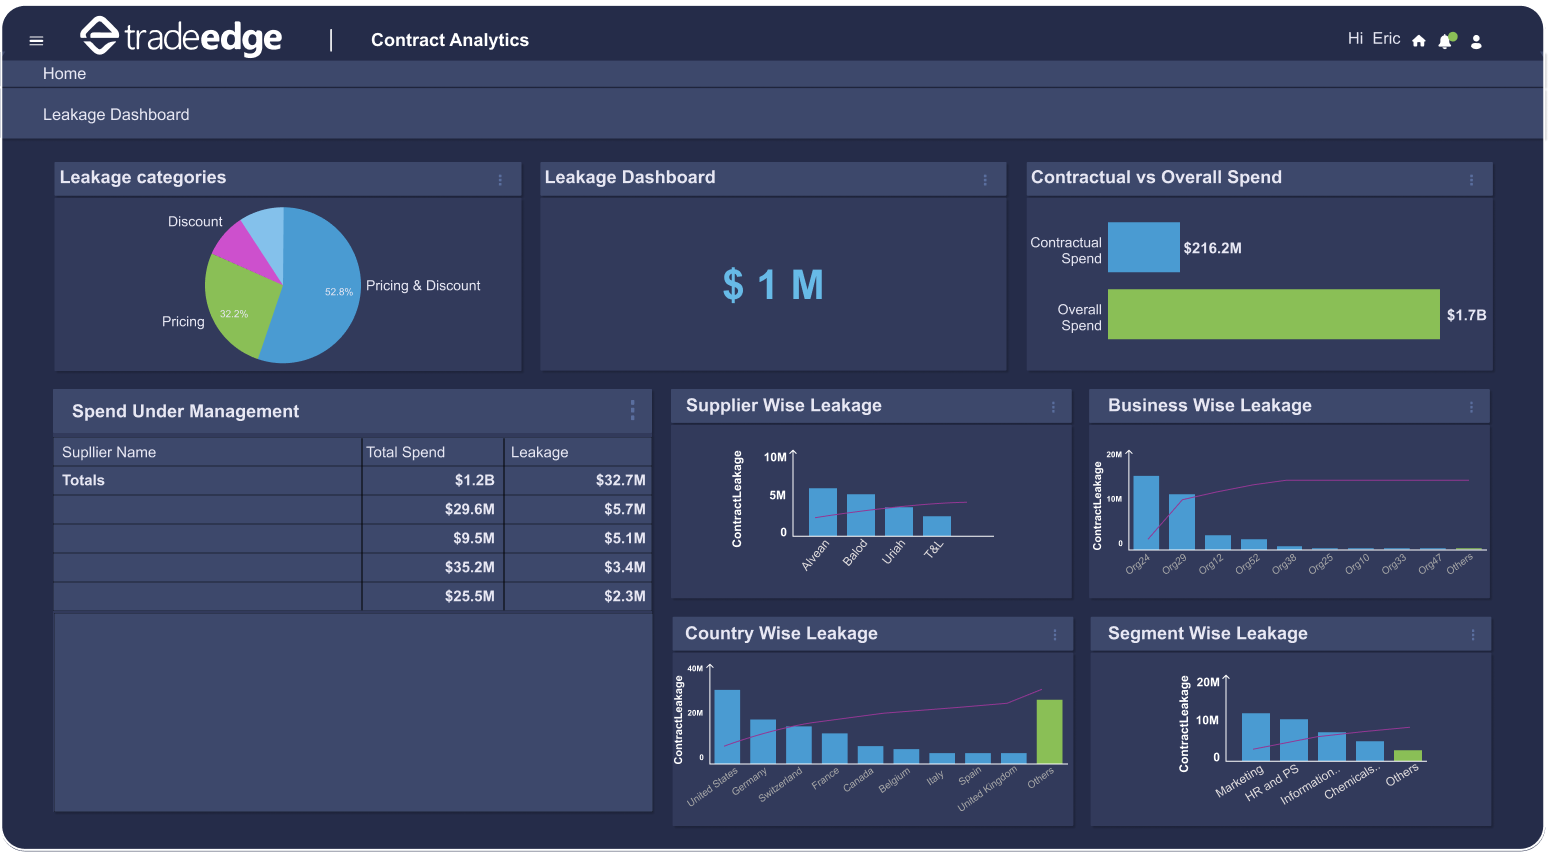Image resolution: width=1549 pixels, height=852 pixels.
Task: Open the notifications bell
Action: coord(1445,41)
